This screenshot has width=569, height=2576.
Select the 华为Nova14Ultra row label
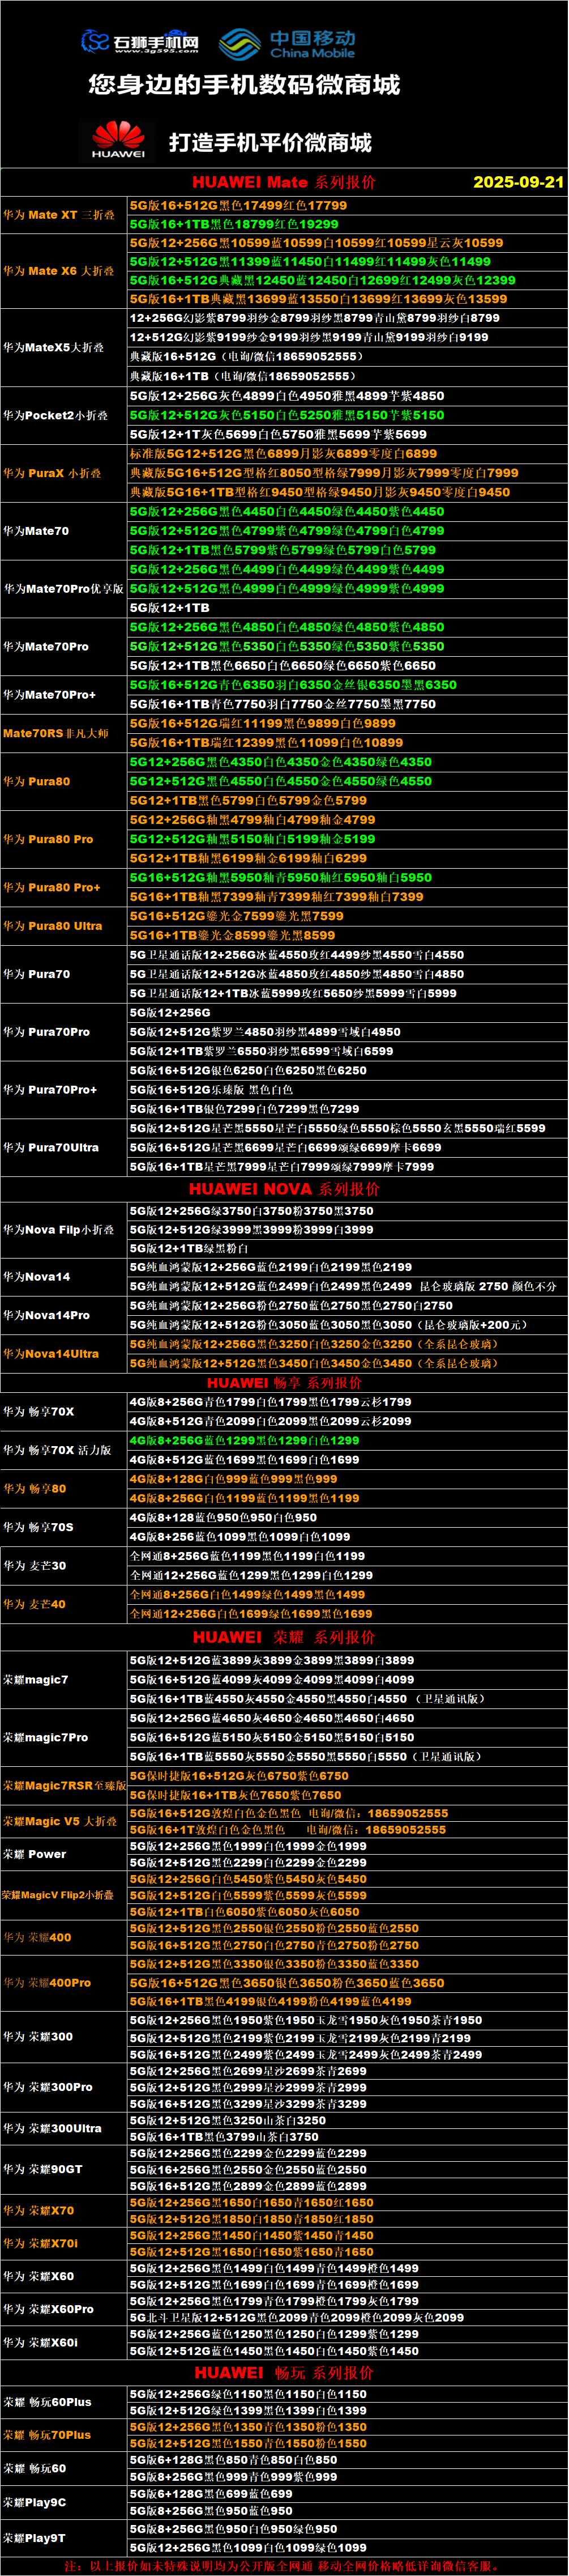51,1353
